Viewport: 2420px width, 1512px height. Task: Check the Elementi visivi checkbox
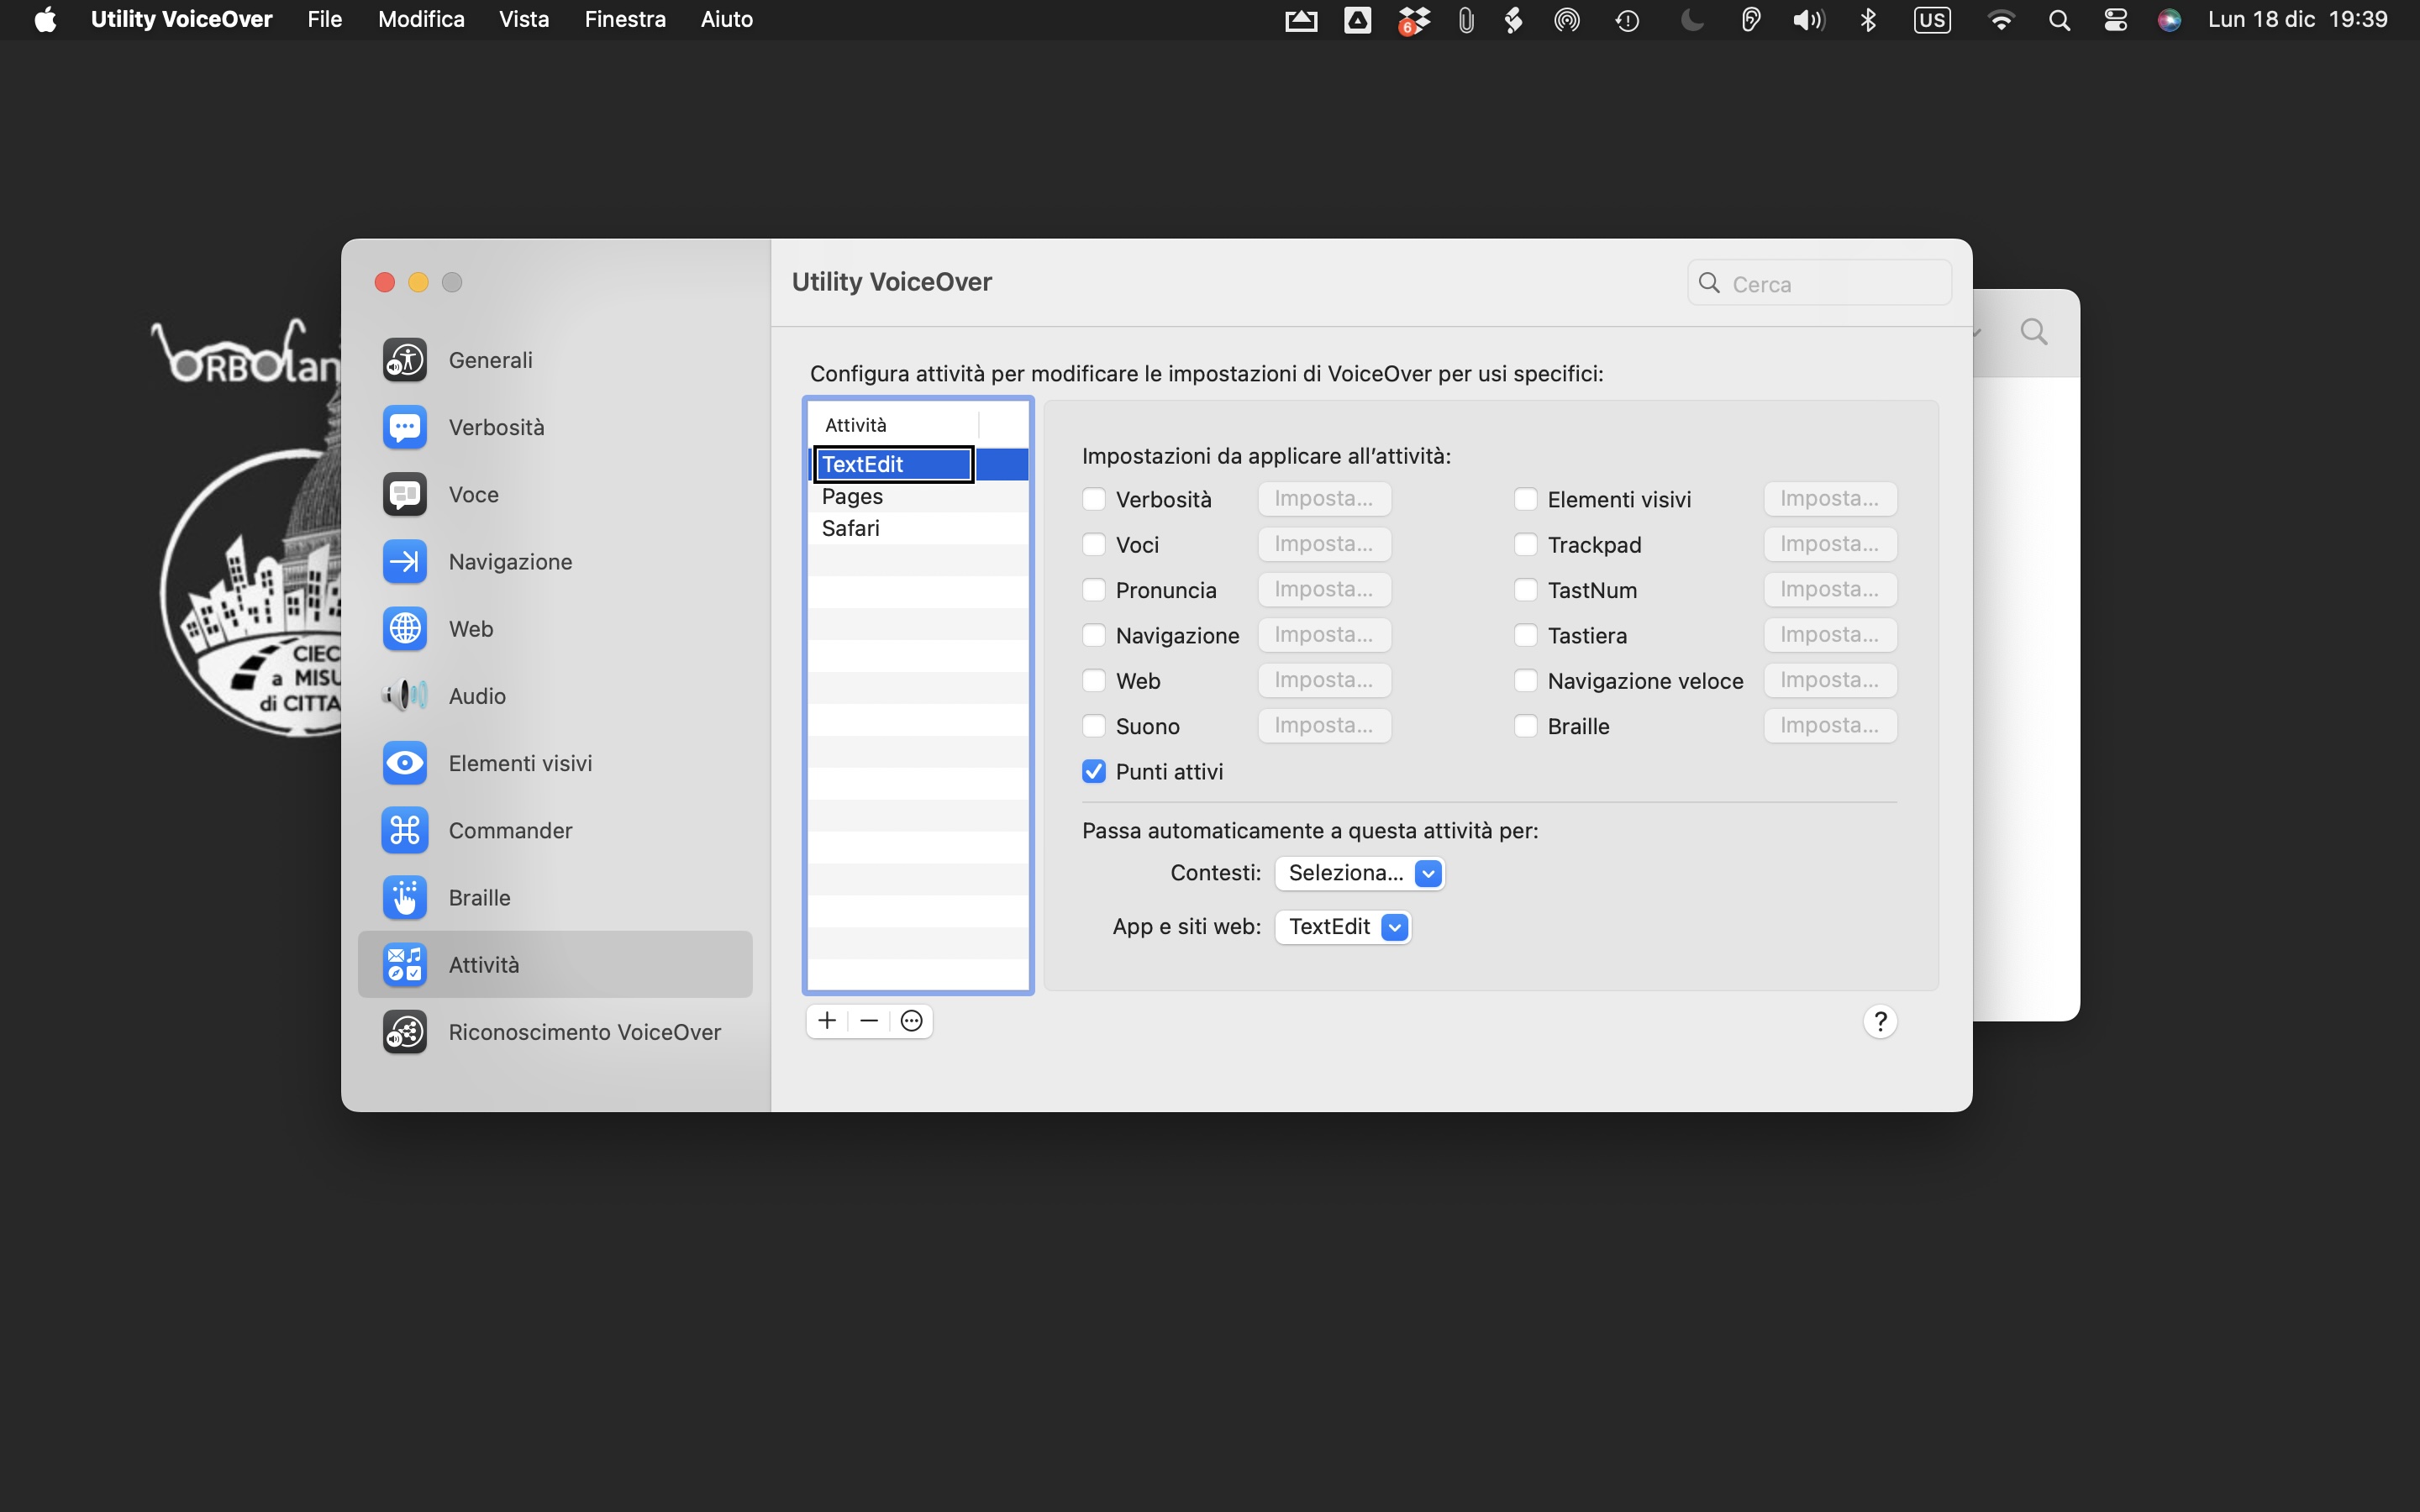pyautogui.click(x=1525, y=499)
